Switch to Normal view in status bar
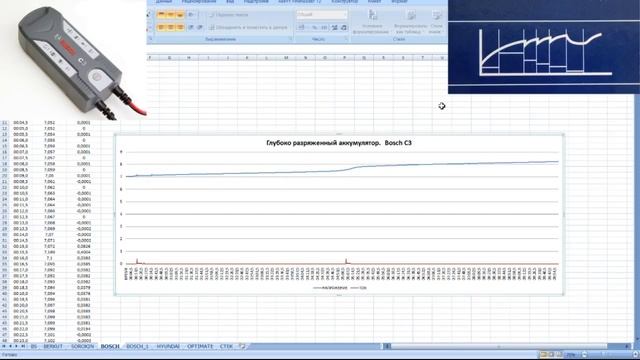640x360 pixels. (543, 355)
